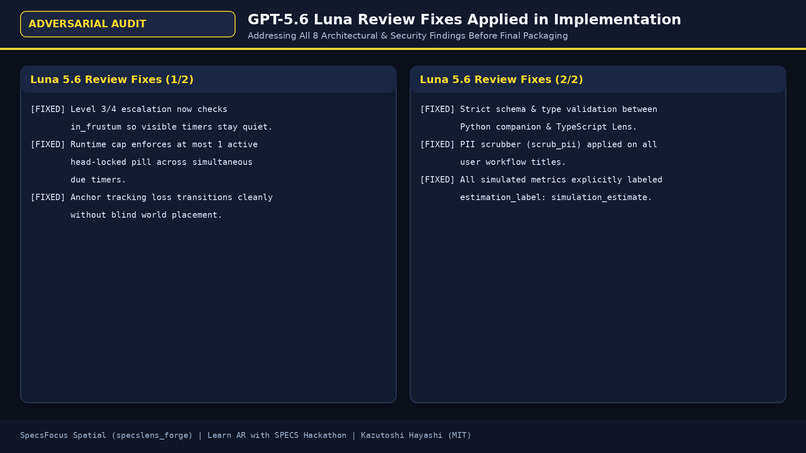Click the [FIXED] tag beside 'PII scrubber'
Image resolution: width=806 pixels, height=453 pixels.
point(437,144)
